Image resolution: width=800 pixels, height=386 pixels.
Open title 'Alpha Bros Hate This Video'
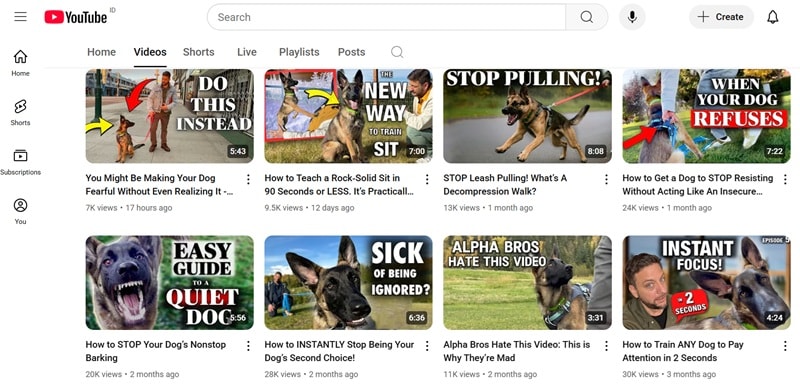pos(516,351)
